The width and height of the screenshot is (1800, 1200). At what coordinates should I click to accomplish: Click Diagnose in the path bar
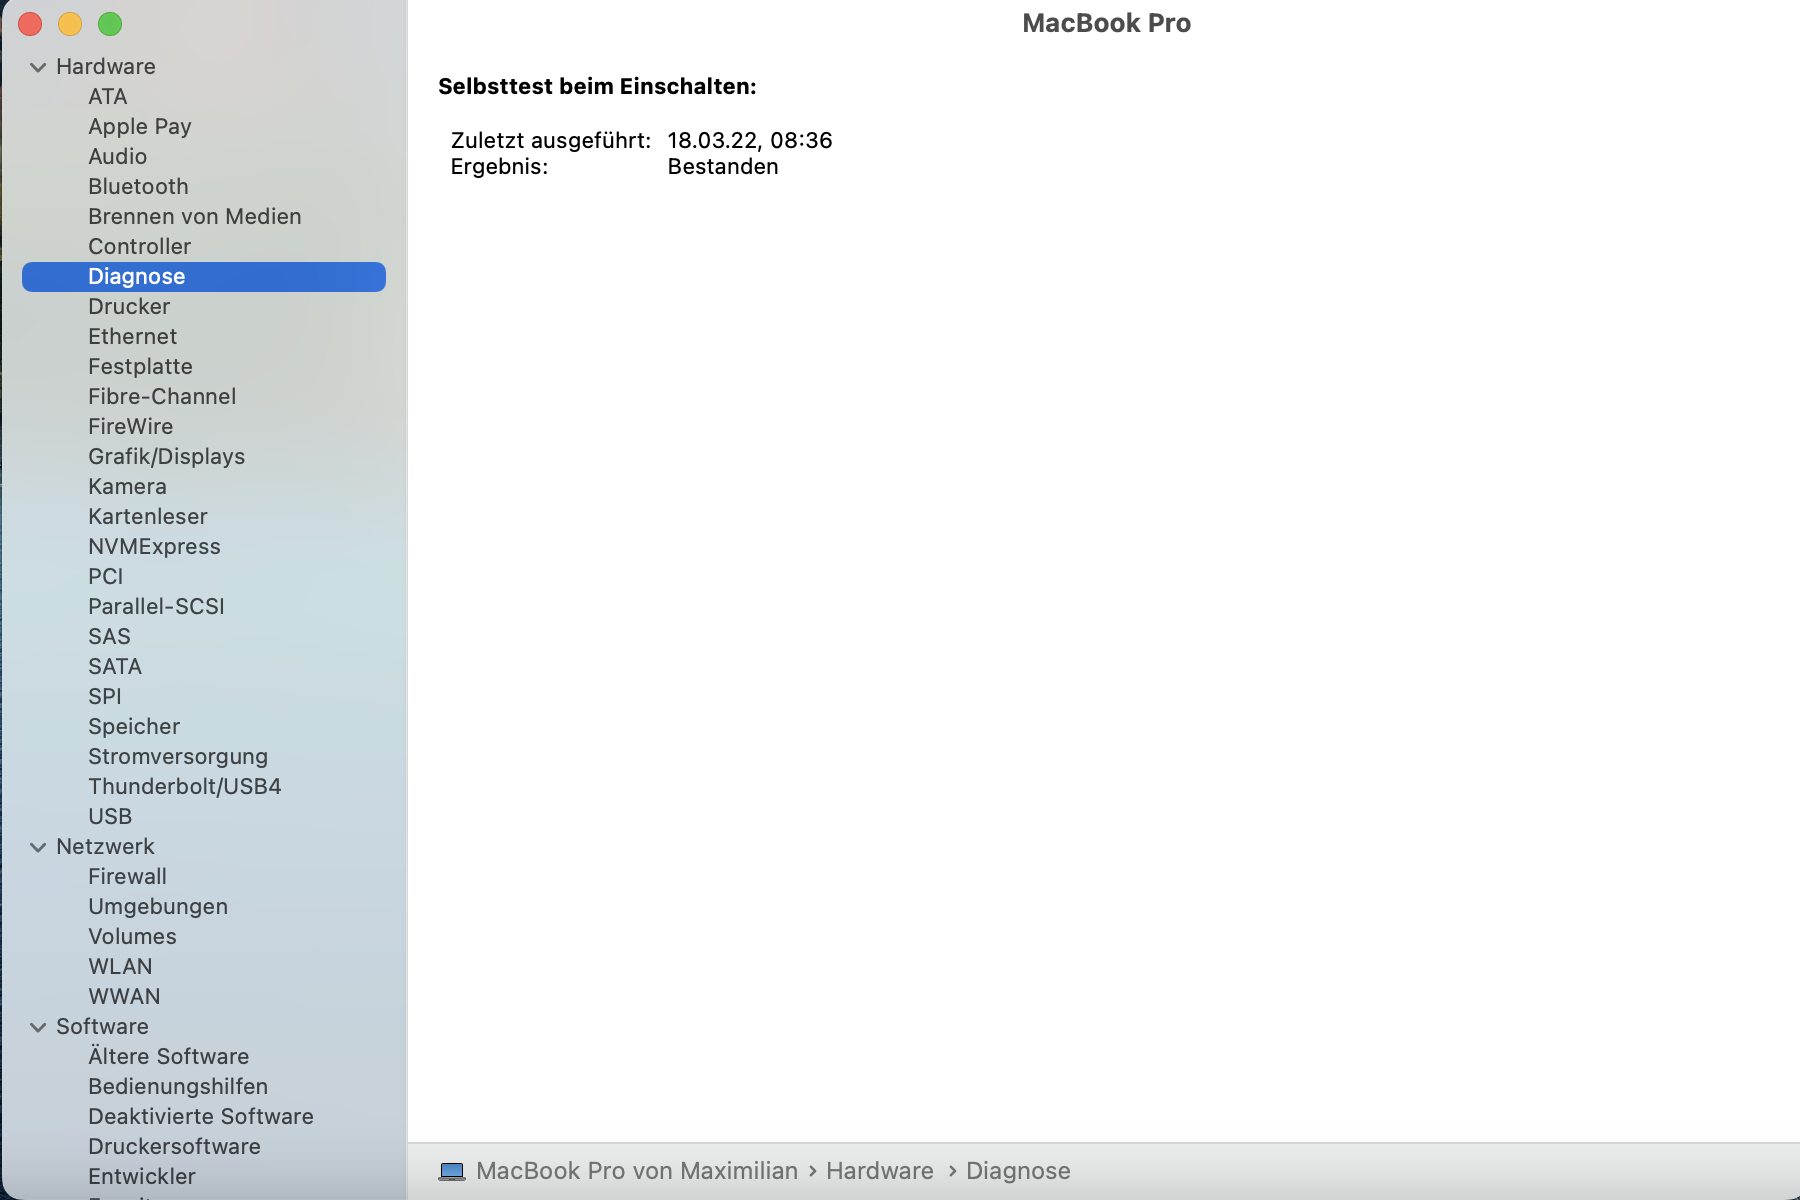point(1018,1171)
